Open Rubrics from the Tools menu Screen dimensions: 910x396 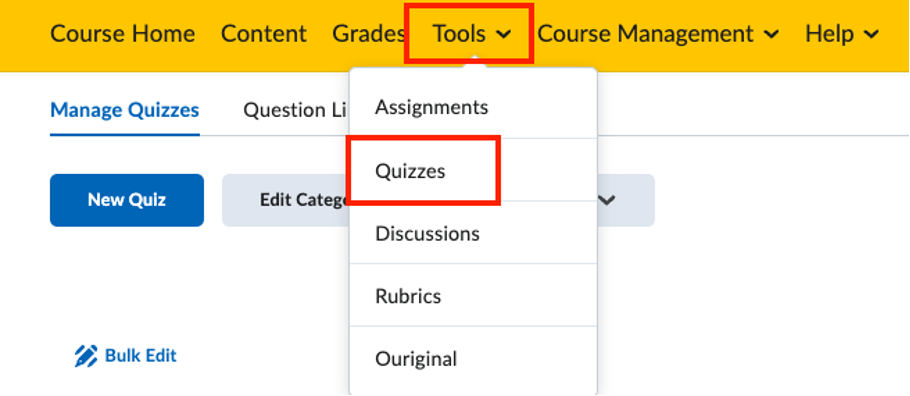coord(473,296)
